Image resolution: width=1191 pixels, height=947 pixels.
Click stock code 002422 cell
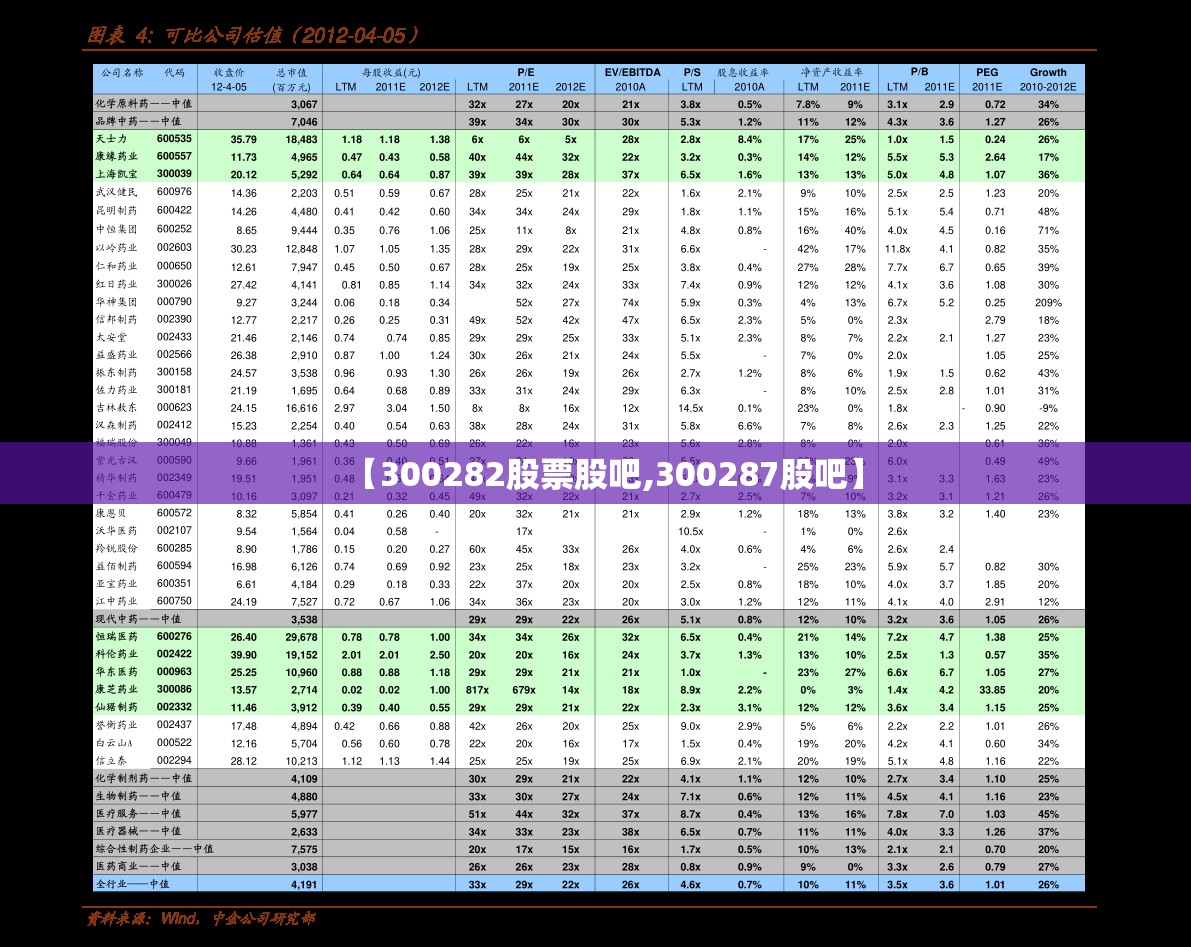[x=174, y=654]
